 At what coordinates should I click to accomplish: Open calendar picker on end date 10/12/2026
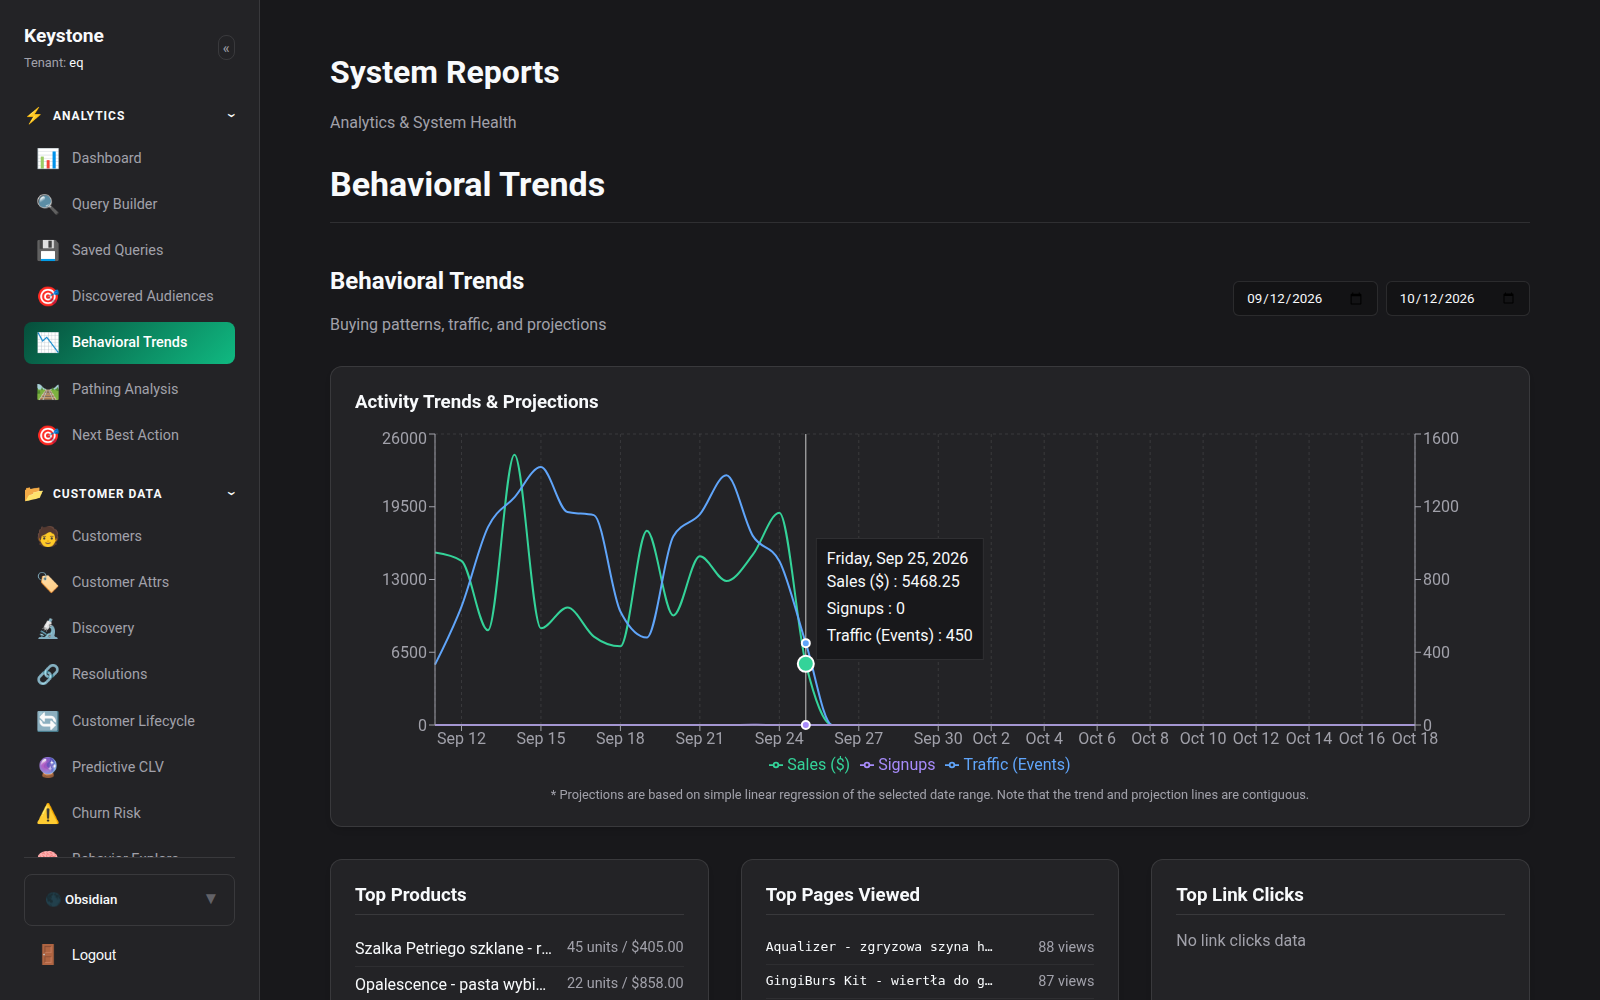pyautogui.click(x=1508, y=299)
